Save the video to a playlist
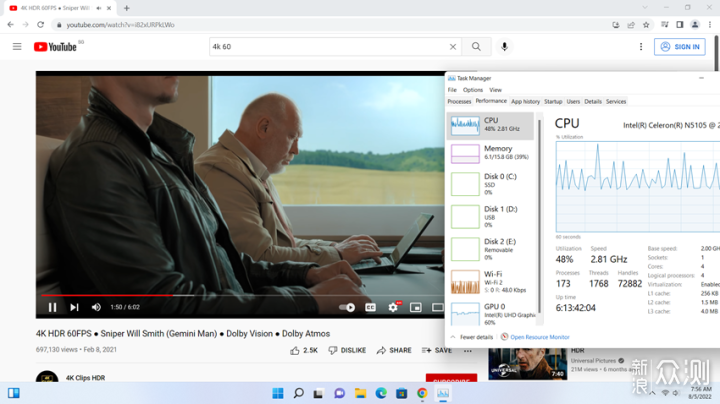 [437, 350]
